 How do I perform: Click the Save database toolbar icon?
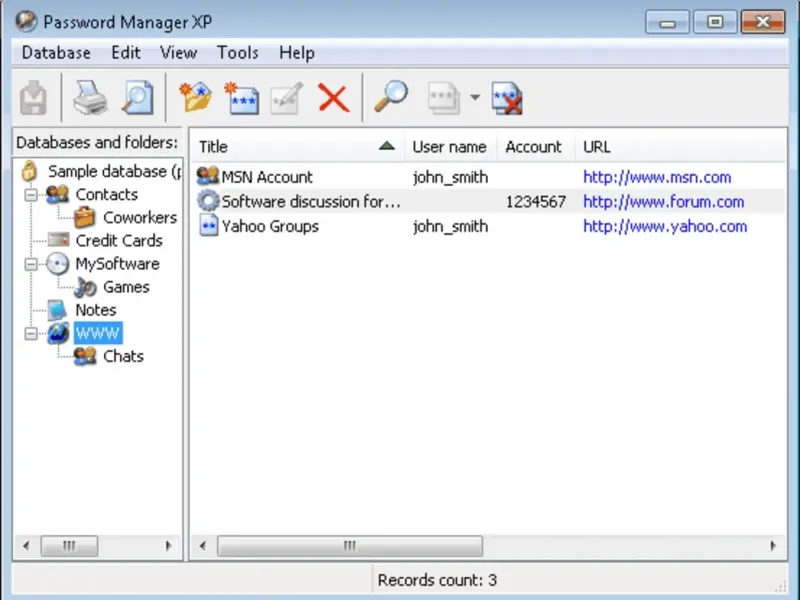34,97
